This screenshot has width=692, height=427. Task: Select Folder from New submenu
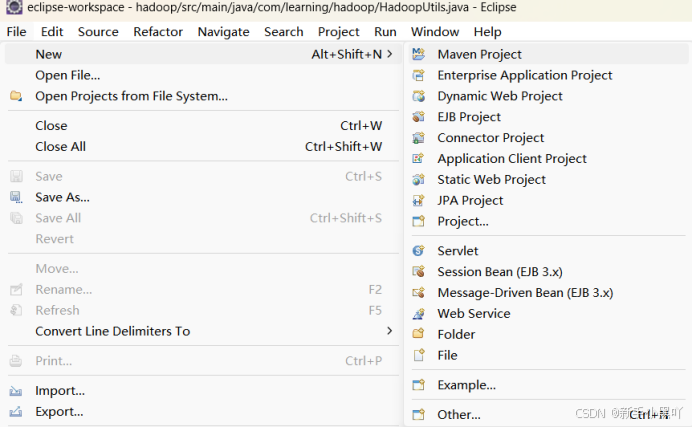(x=548, y=334)
